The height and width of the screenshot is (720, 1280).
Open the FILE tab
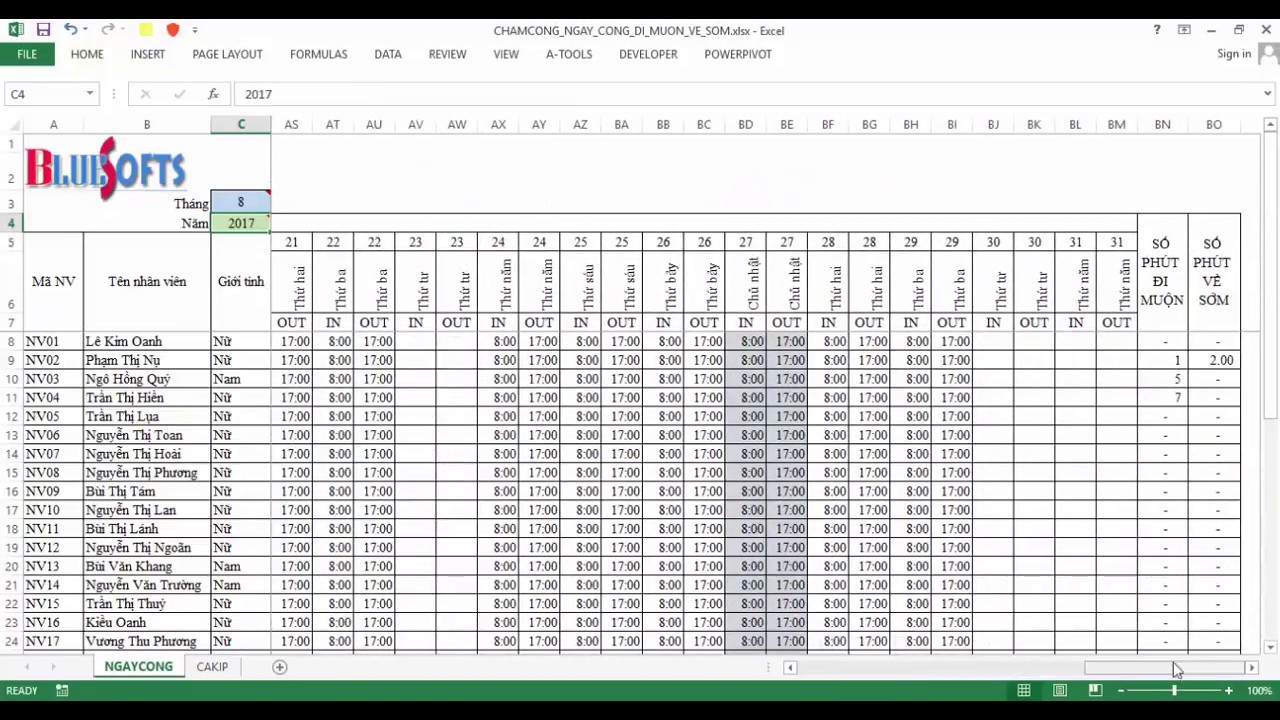[x=27, y=54]
